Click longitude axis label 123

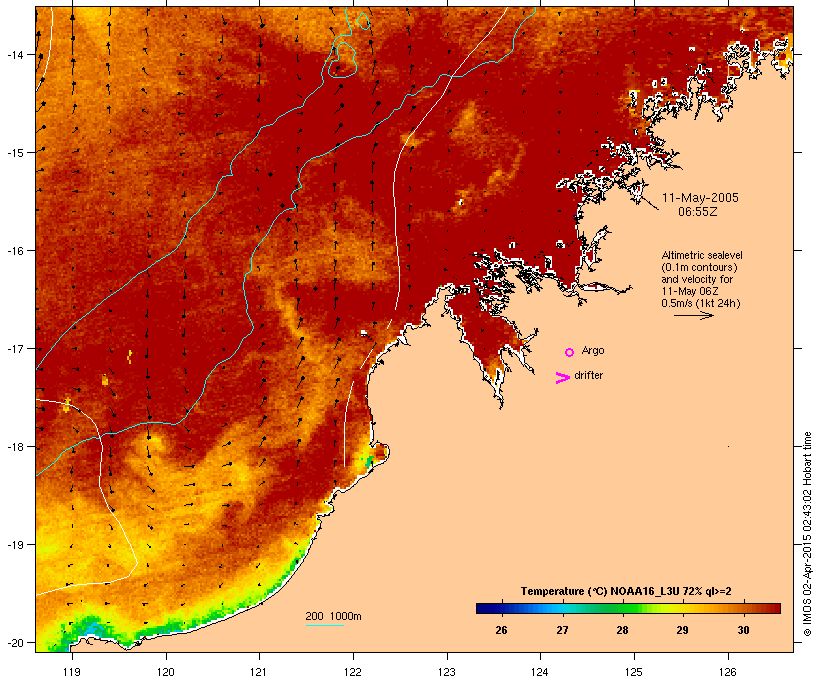[447, 672]
